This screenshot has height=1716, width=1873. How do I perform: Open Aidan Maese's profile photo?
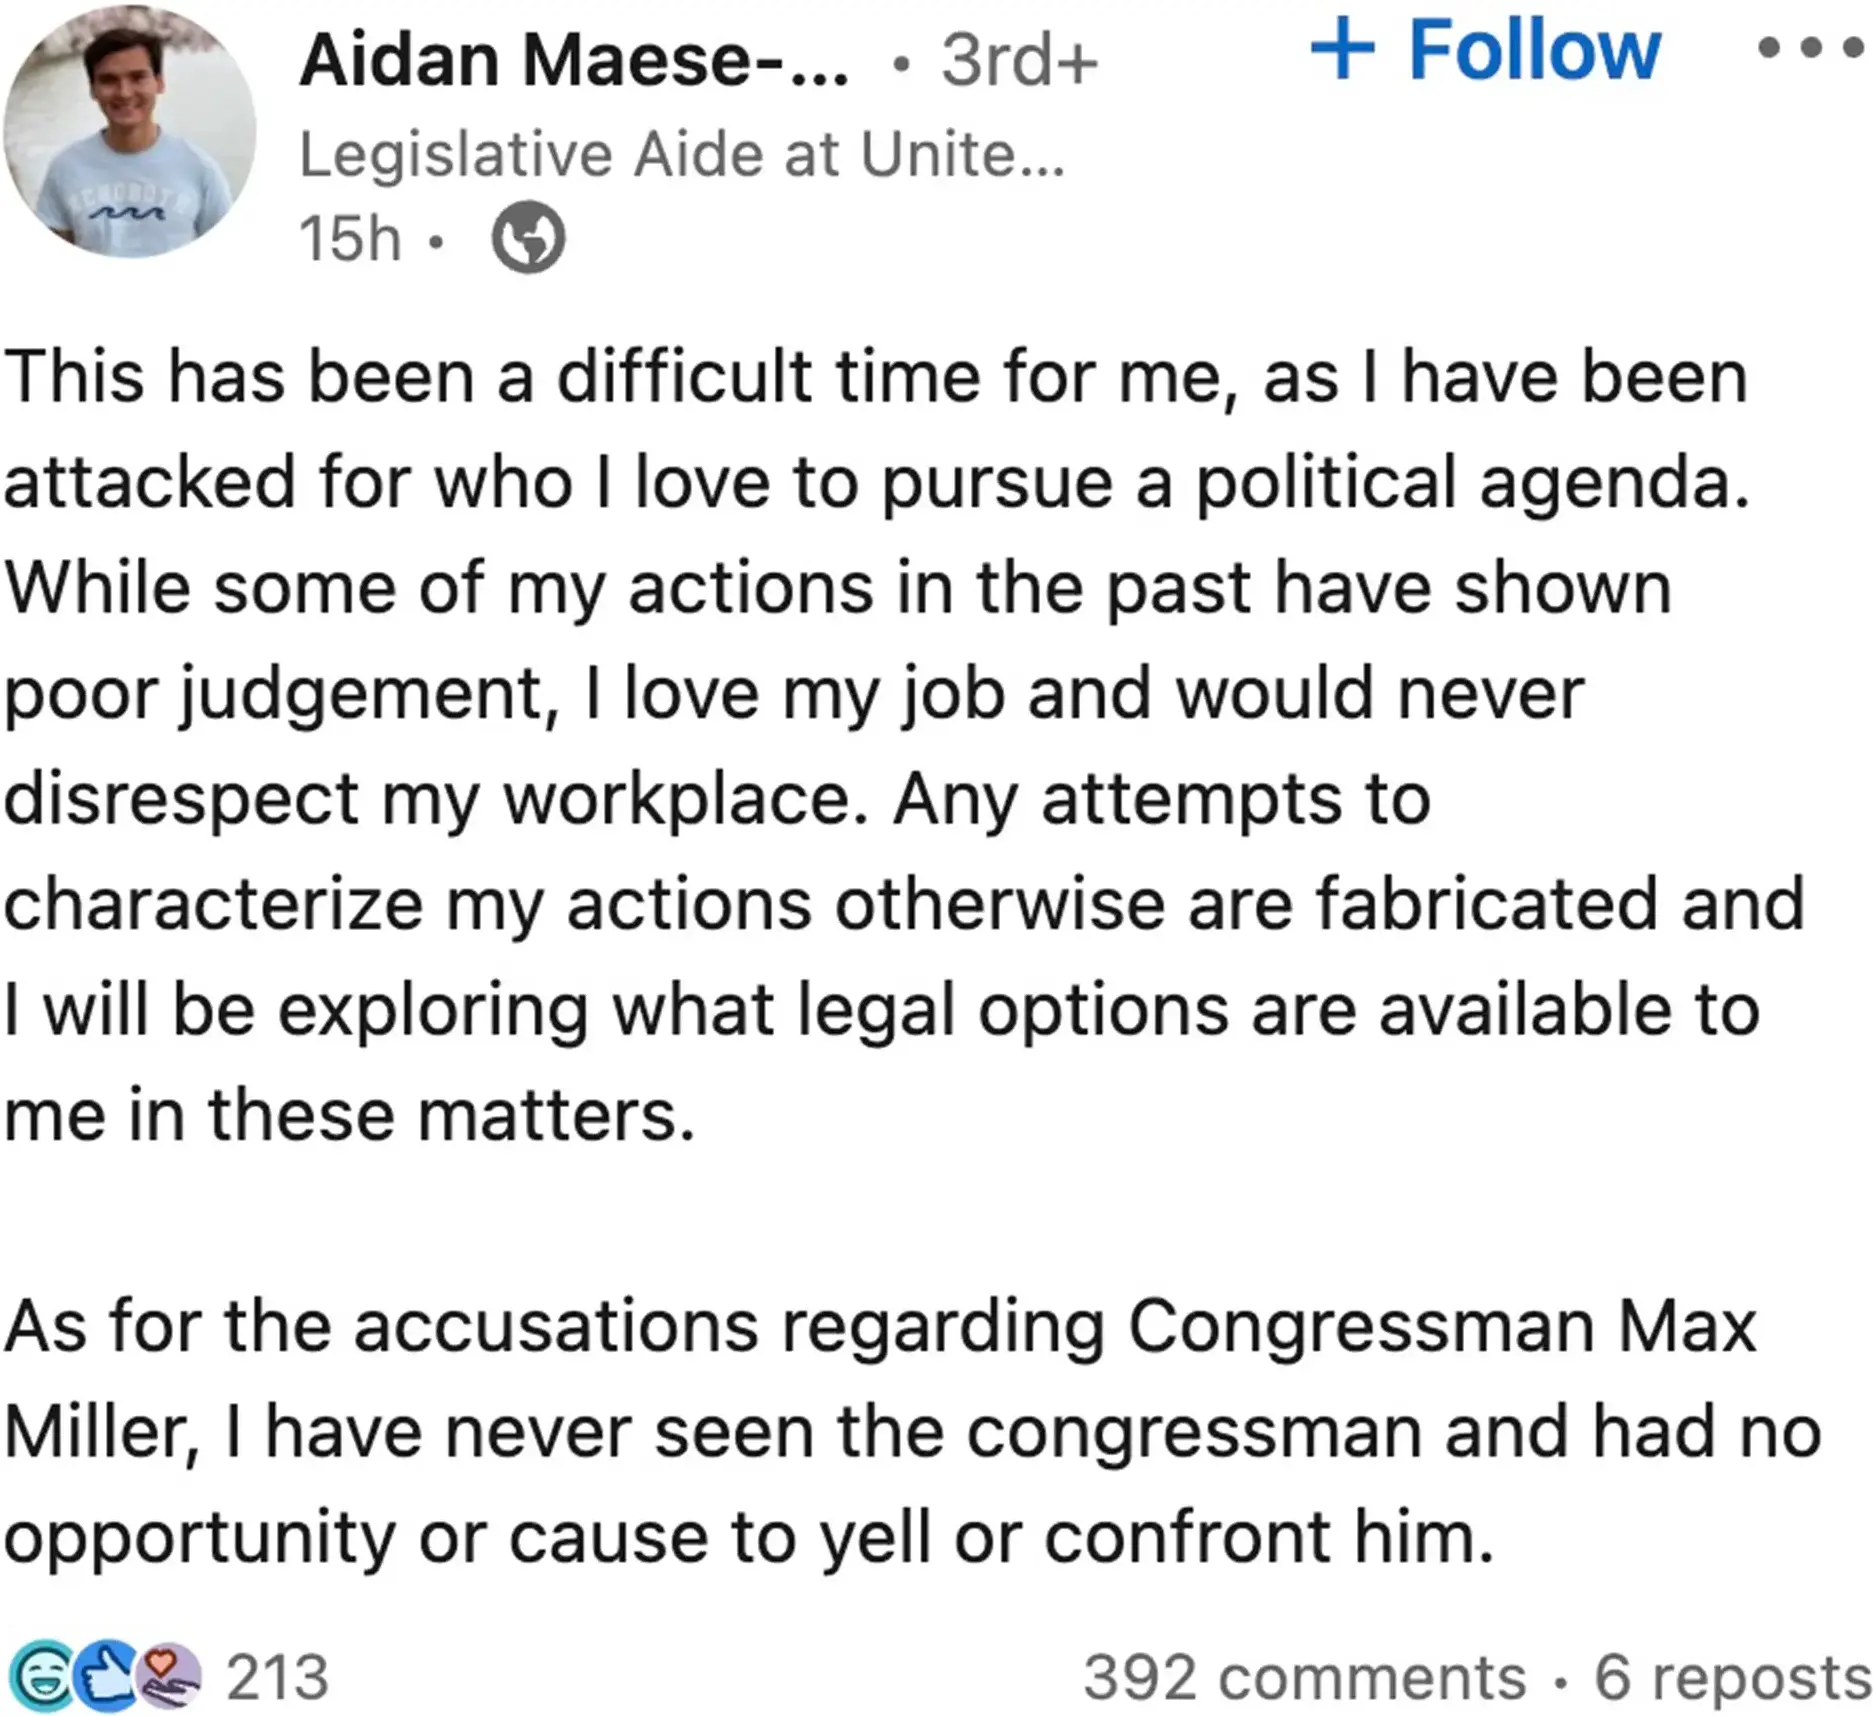click(130, 131)
